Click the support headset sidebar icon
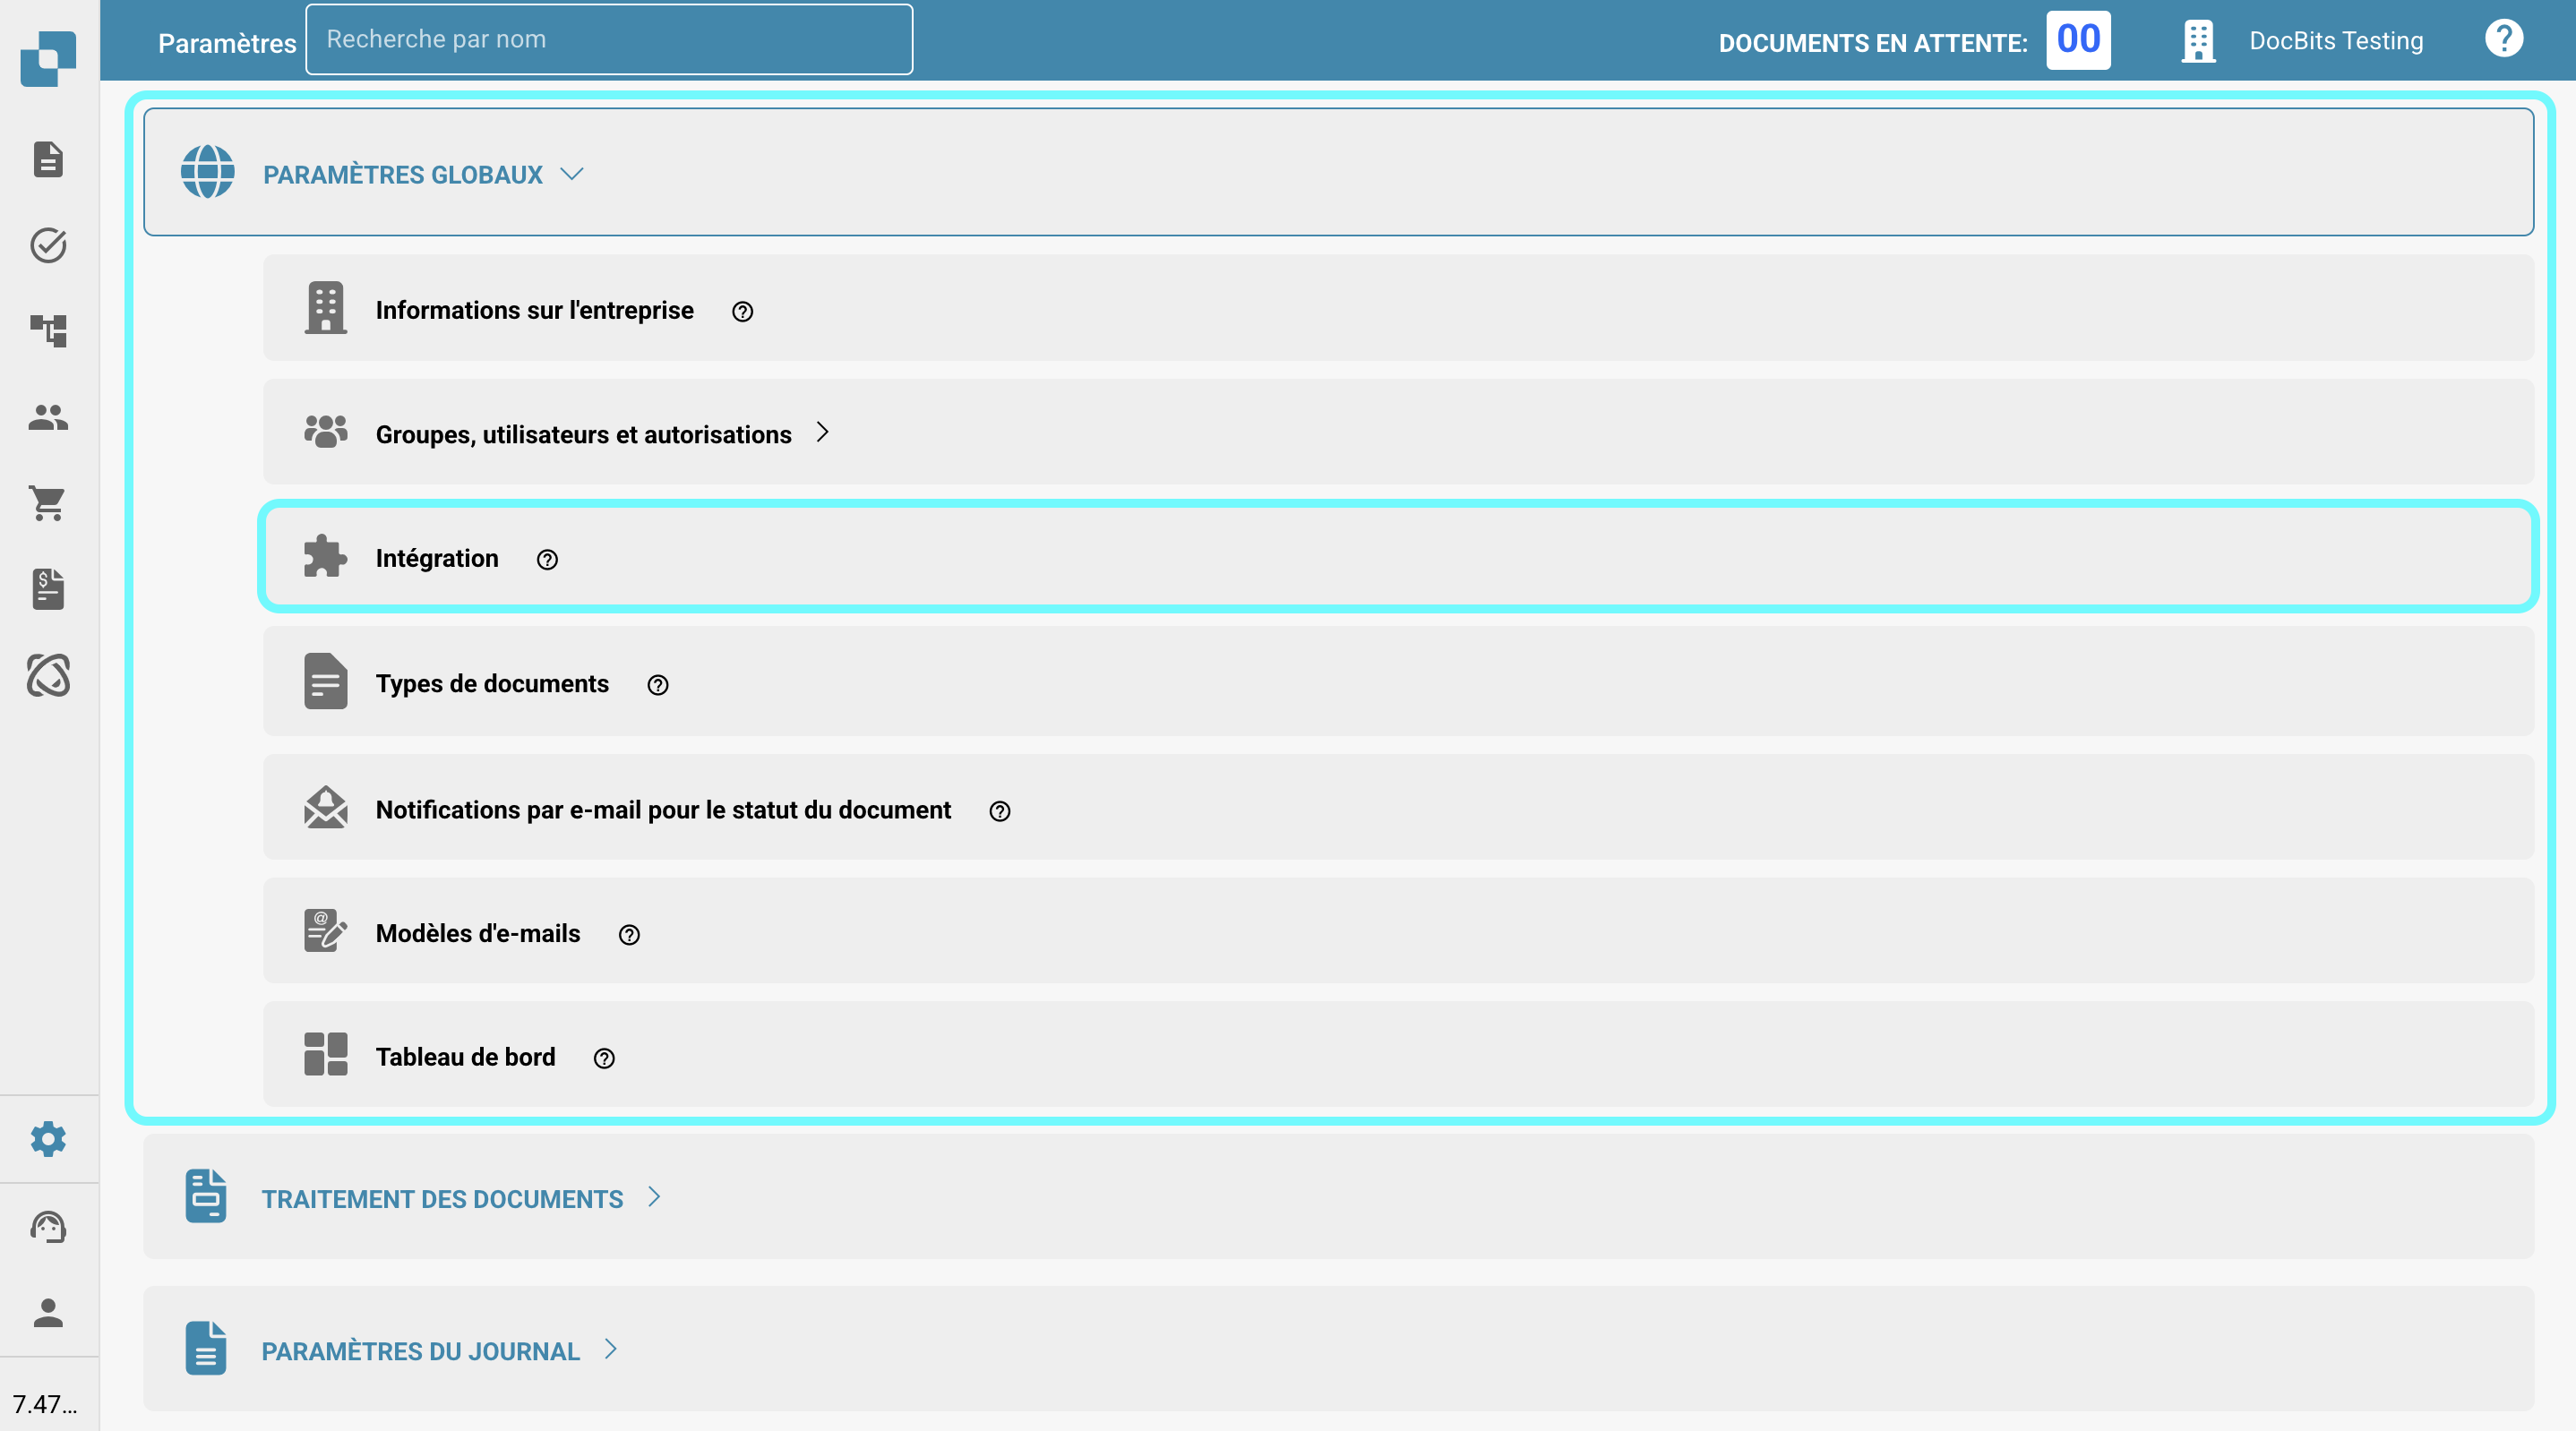 (x=48, y=1226)
